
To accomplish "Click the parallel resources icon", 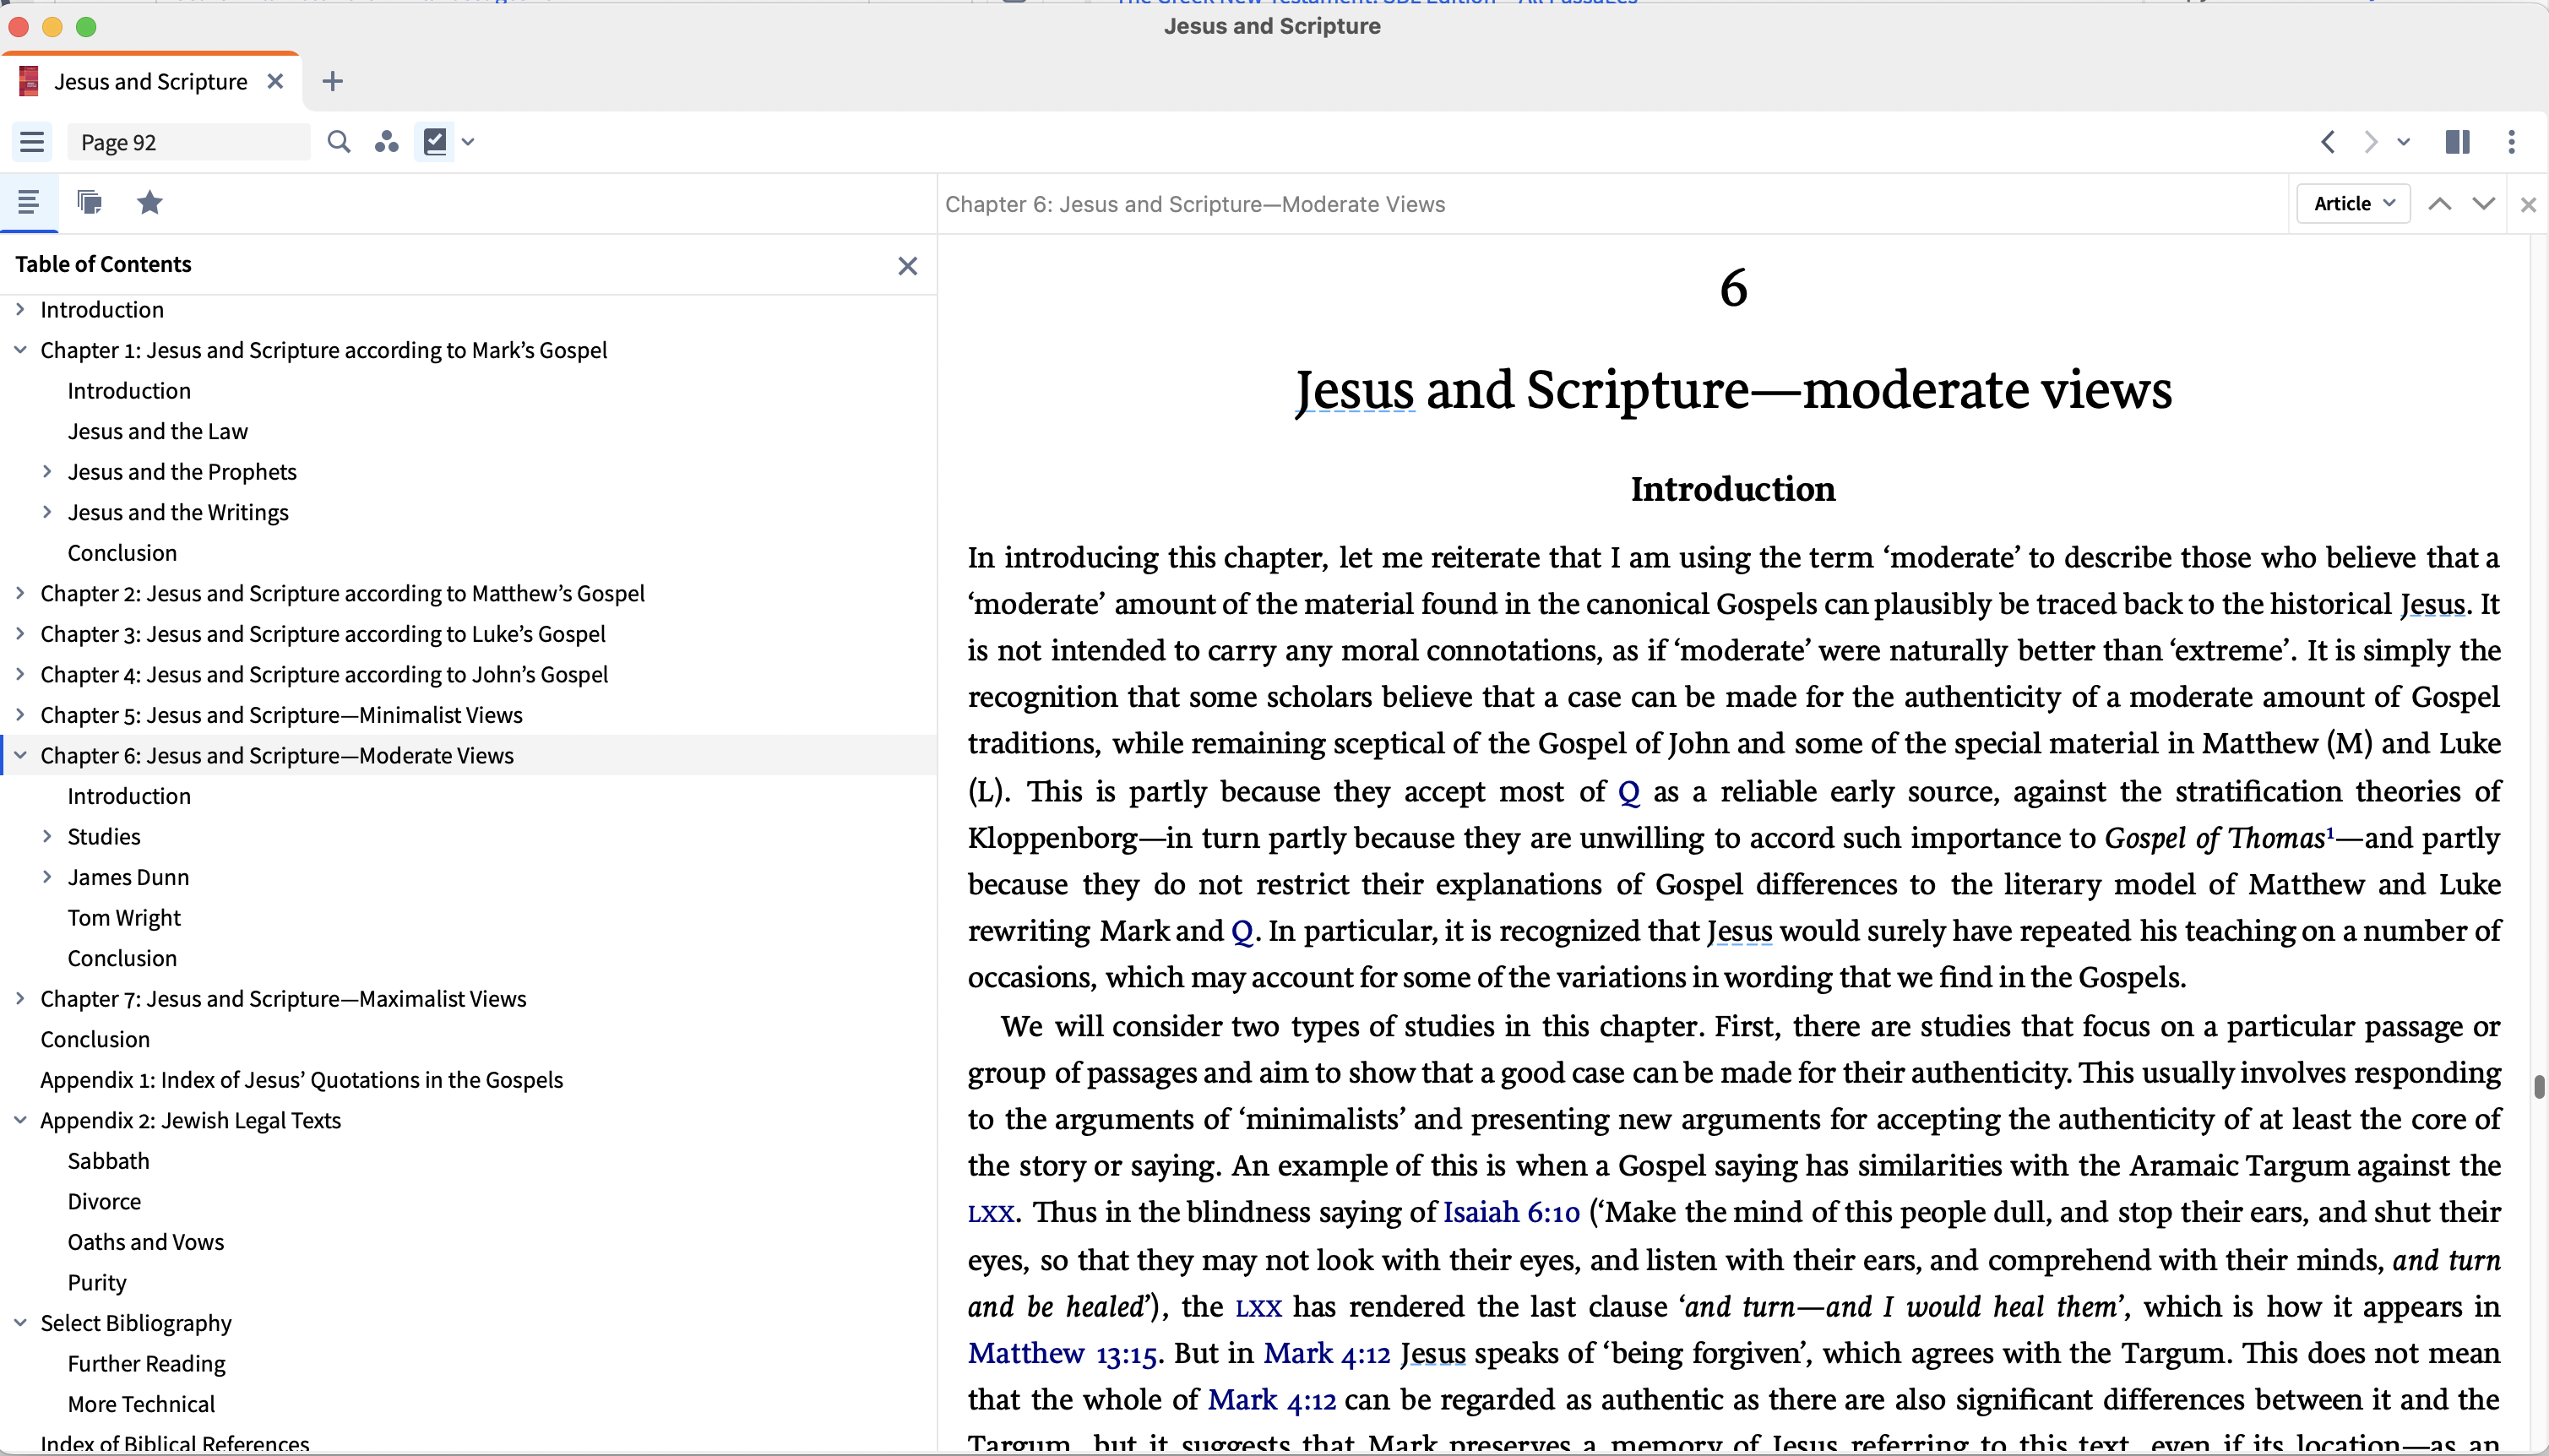I will click(x=387, y=142).
